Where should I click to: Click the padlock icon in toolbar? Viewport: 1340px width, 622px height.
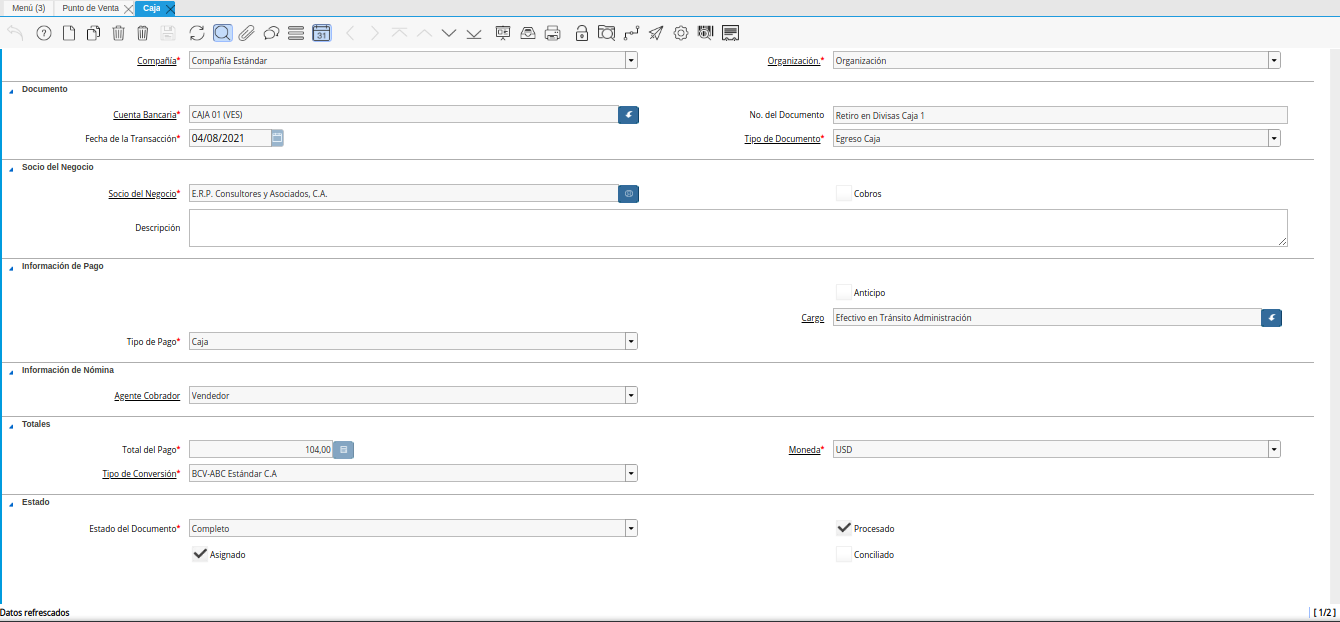[582, 33]
